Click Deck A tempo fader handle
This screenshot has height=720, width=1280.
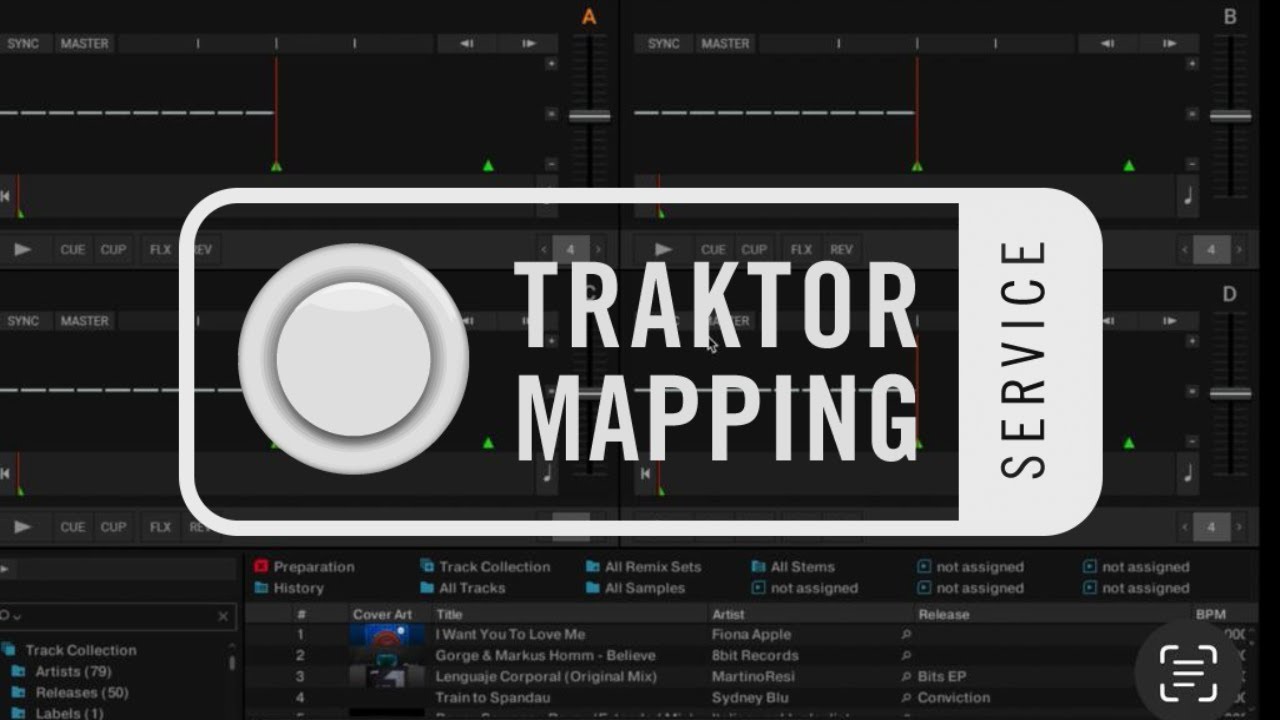click(589, 116)
